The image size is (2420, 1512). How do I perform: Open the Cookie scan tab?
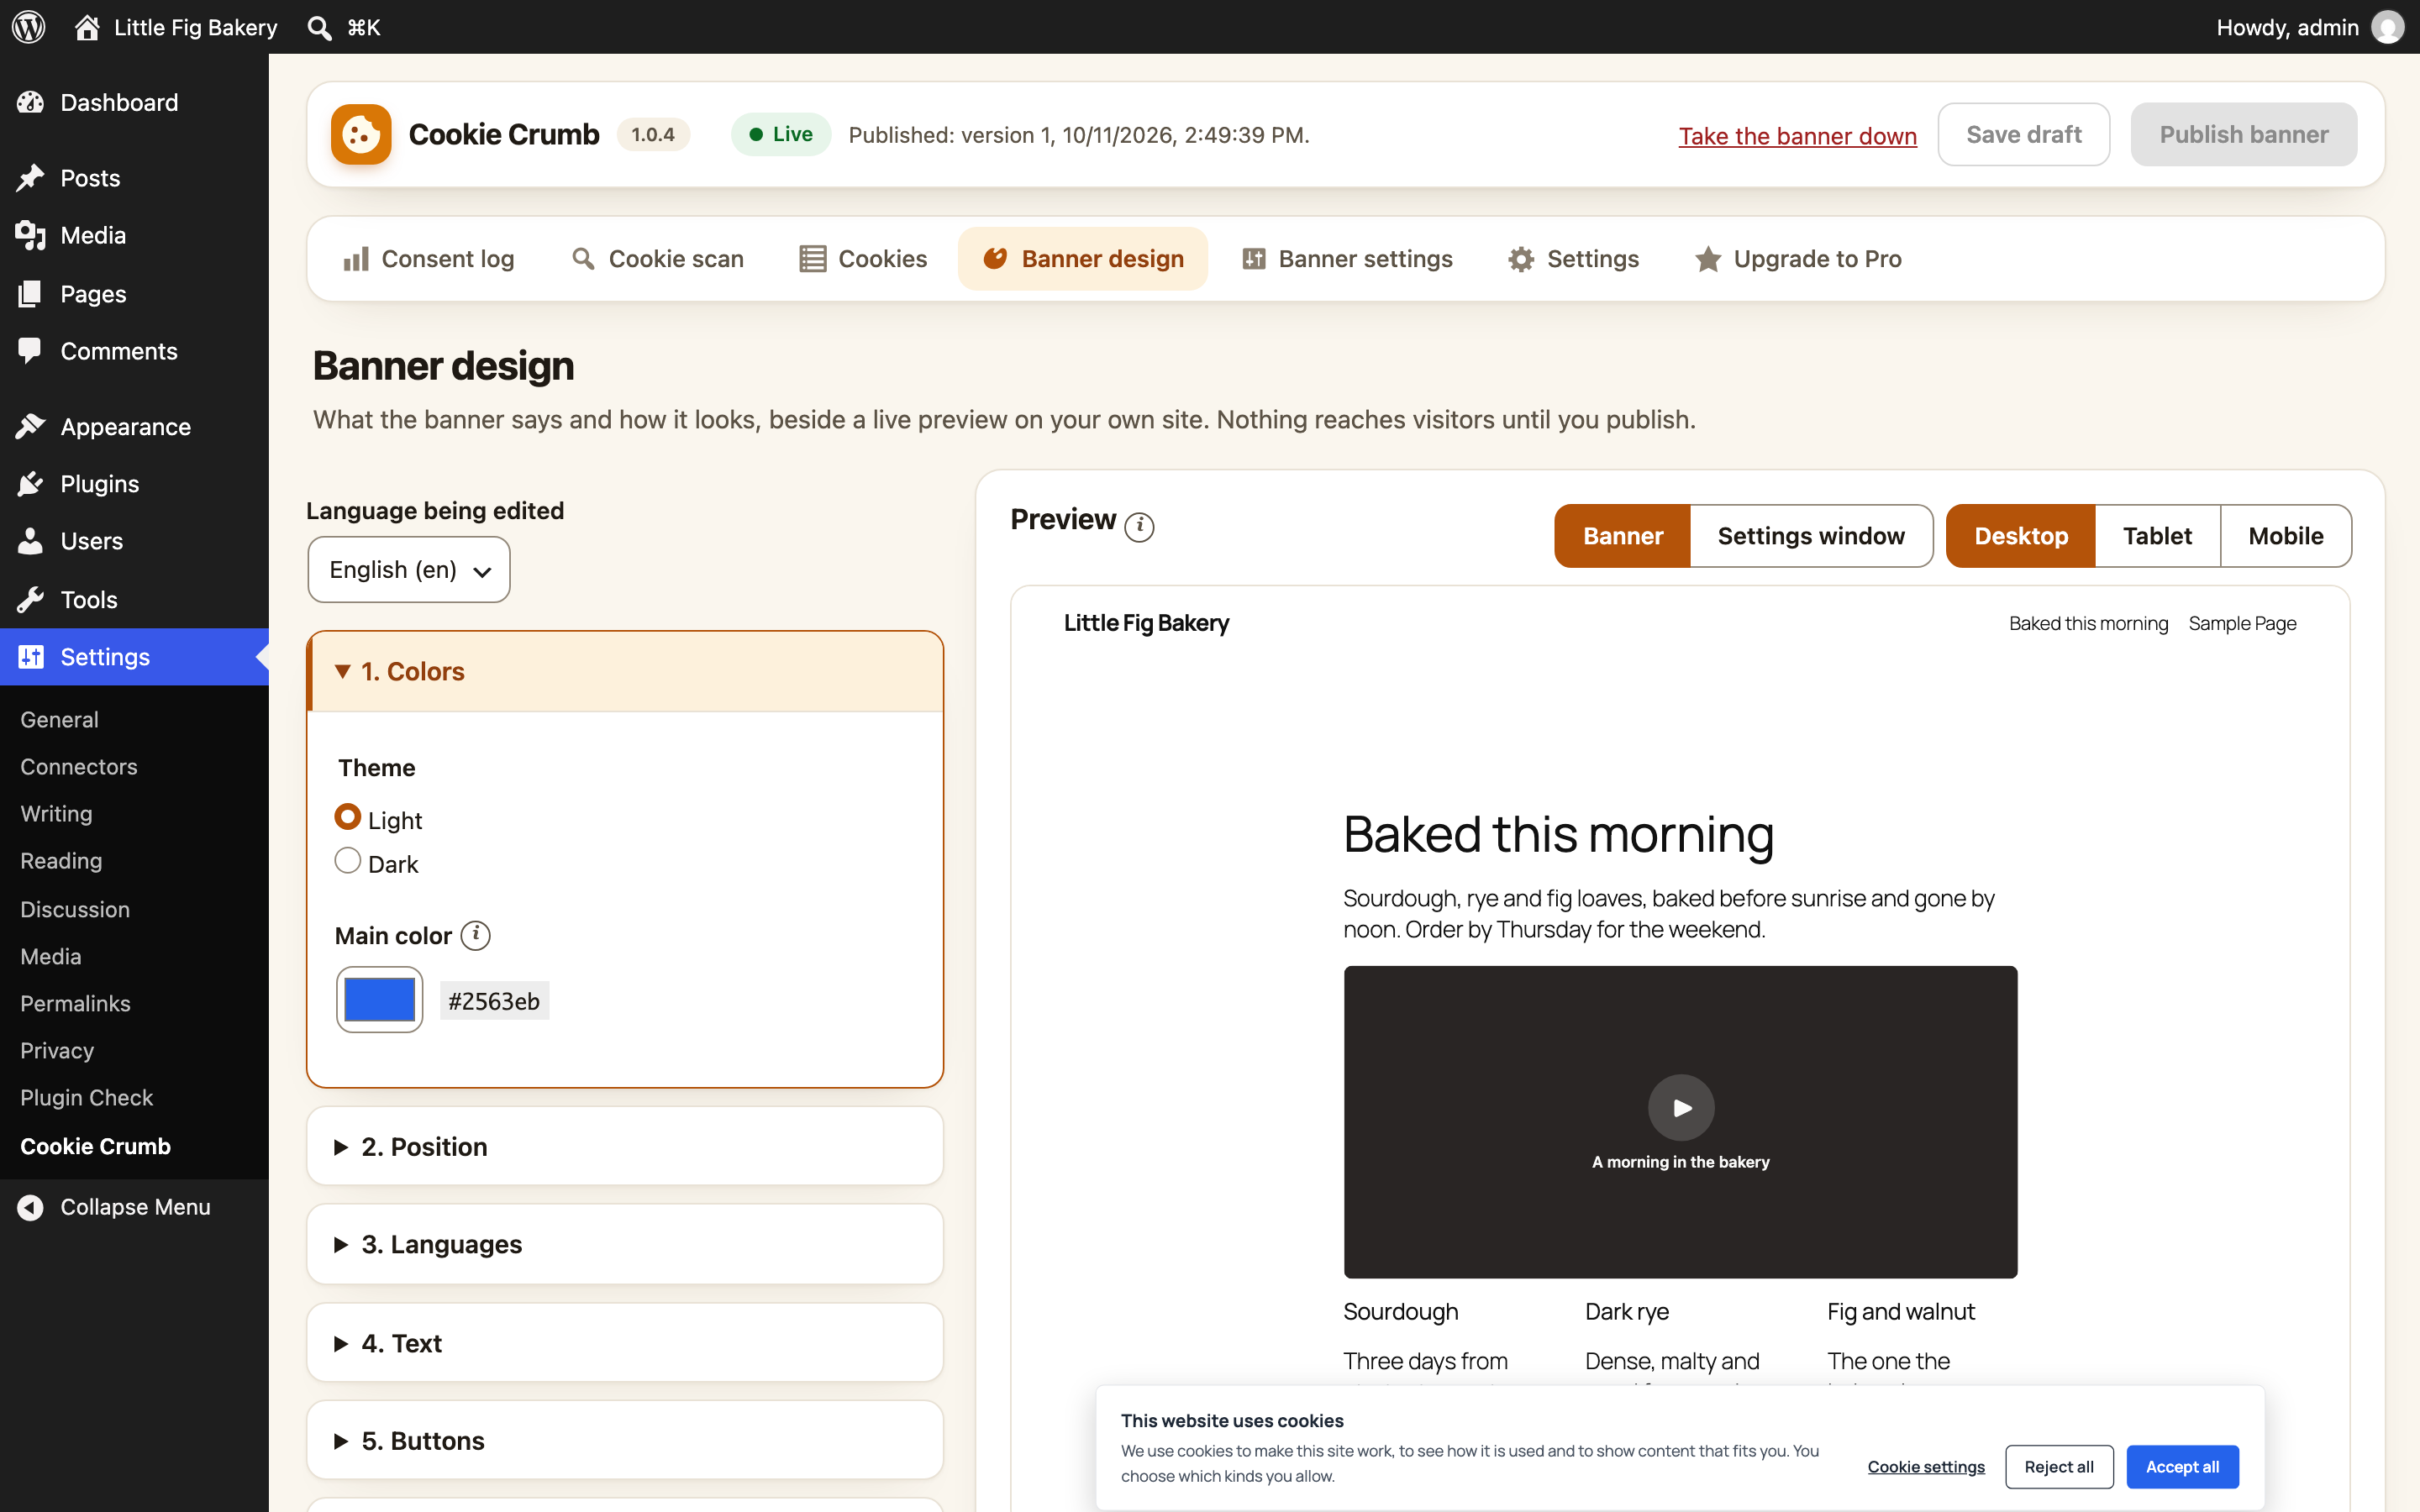pos(657,259)
